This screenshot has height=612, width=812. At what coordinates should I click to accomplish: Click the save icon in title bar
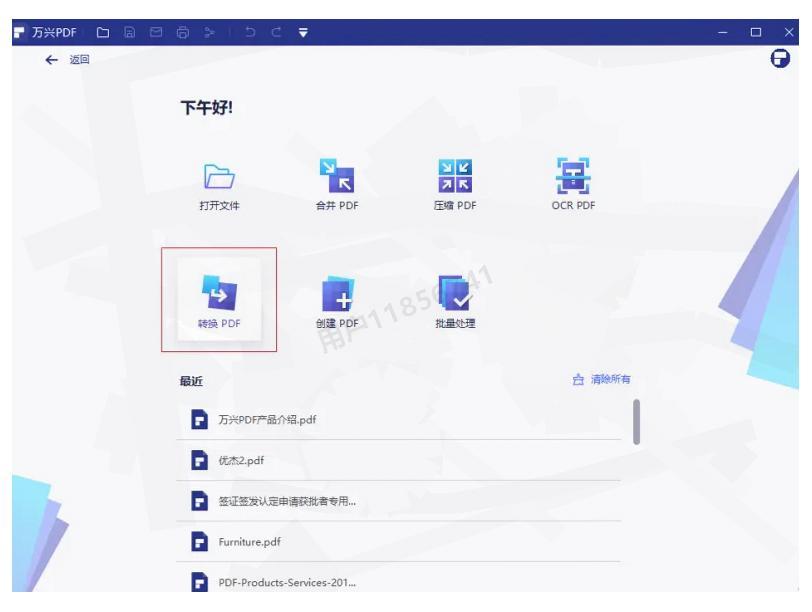pyautogui.click(x=129, y=33)
